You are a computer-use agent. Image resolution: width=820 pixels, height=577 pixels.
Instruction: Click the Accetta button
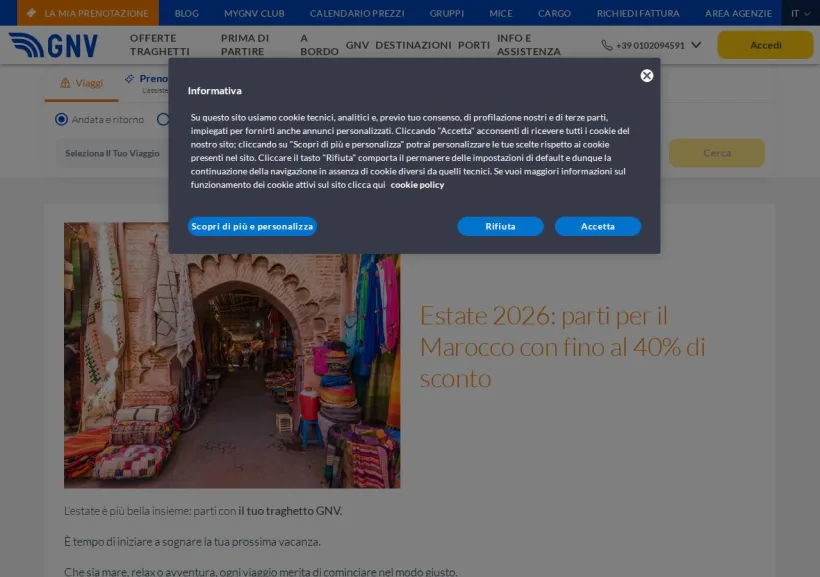pyautogui.click(x=598, y=227)
